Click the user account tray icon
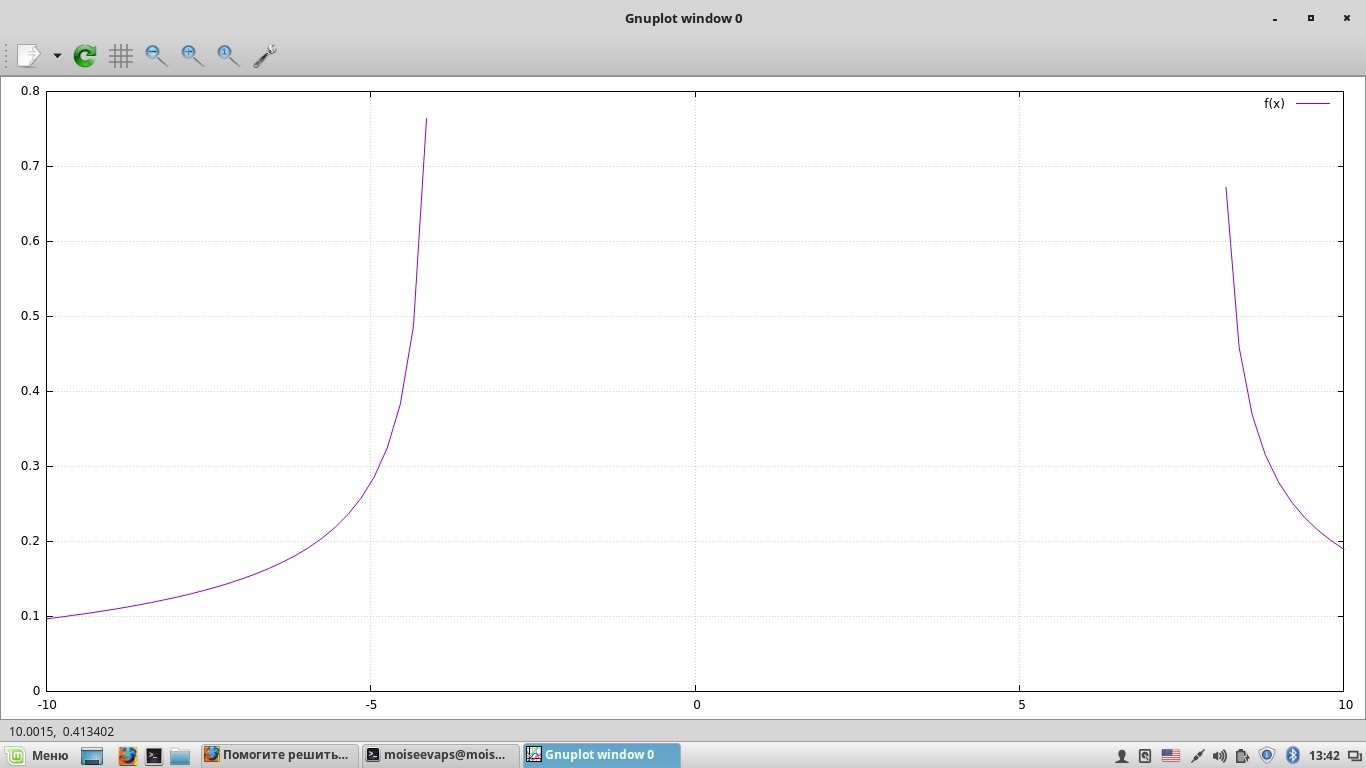This screenshot has height=768, width=1366. point(1122,756)
